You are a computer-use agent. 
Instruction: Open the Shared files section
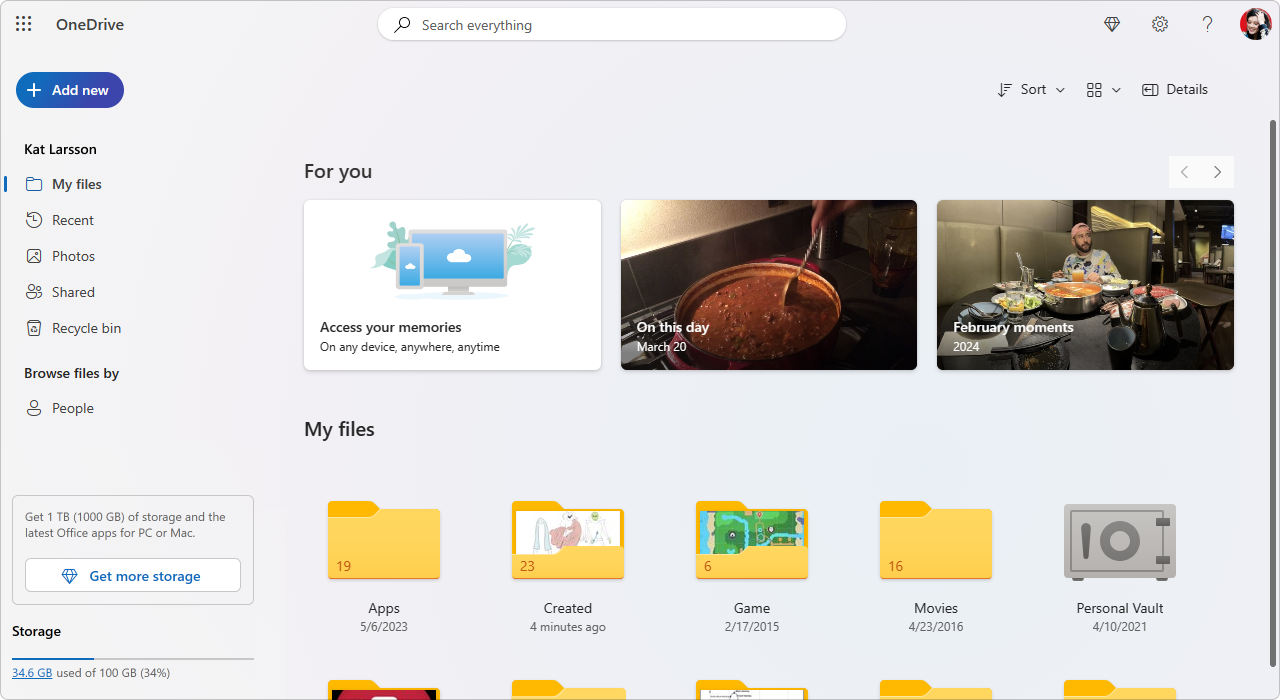(x=71, y=291)
